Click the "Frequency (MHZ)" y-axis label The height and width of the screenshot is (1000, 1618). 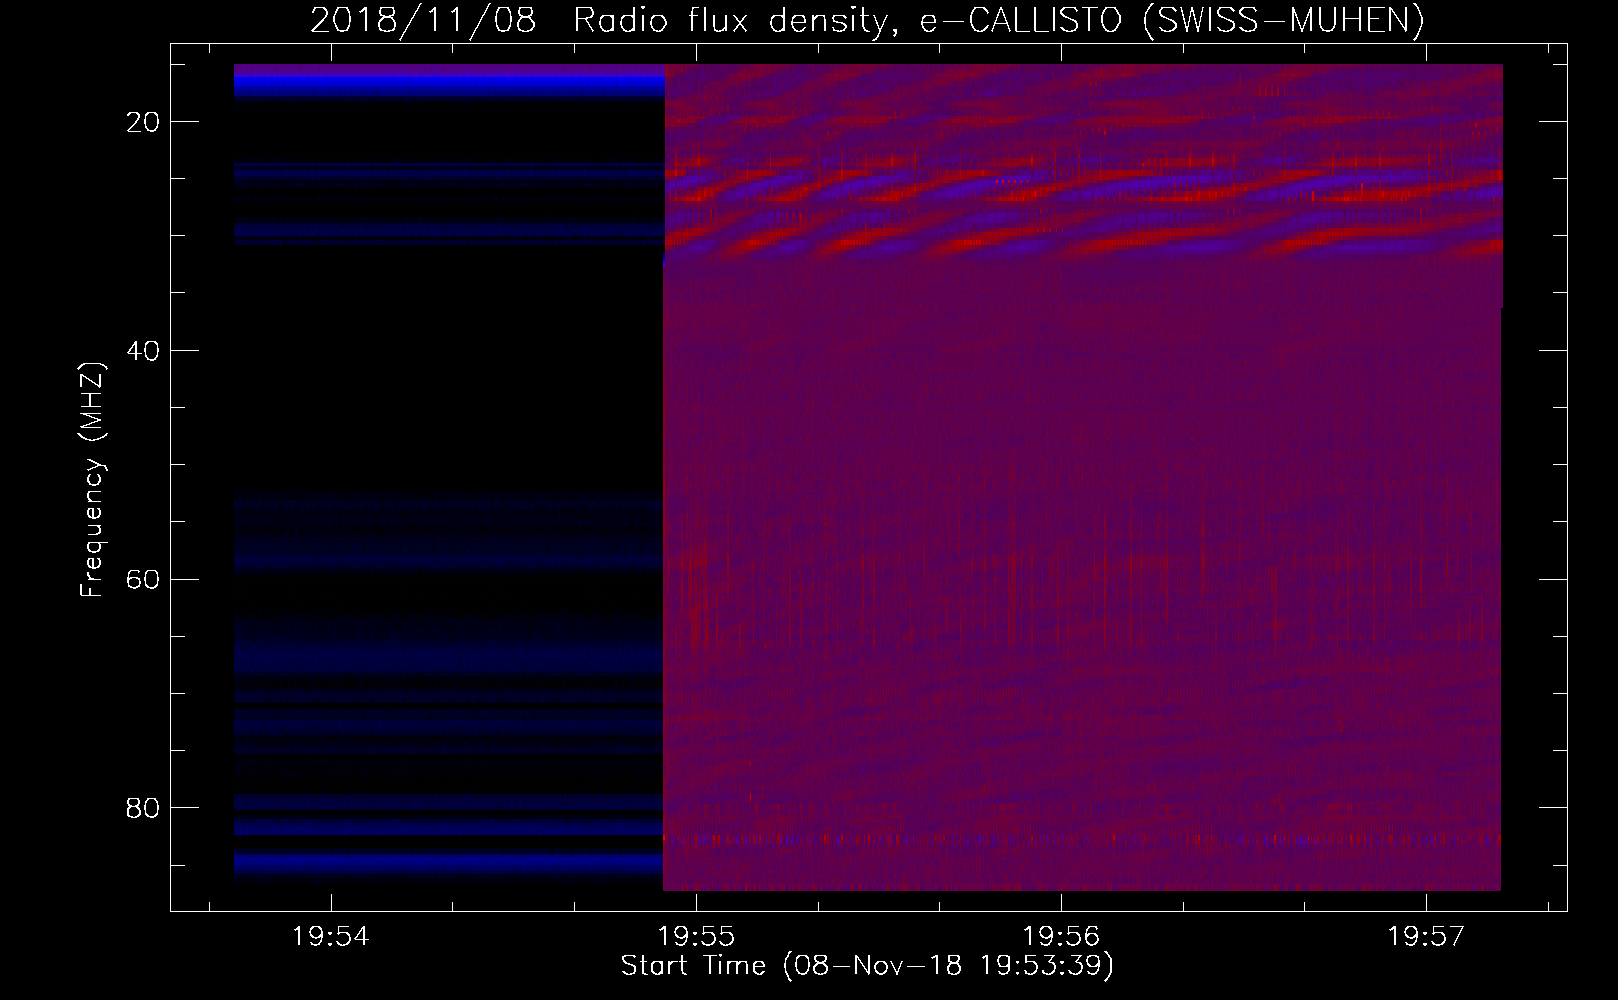(x=92, y=480)
